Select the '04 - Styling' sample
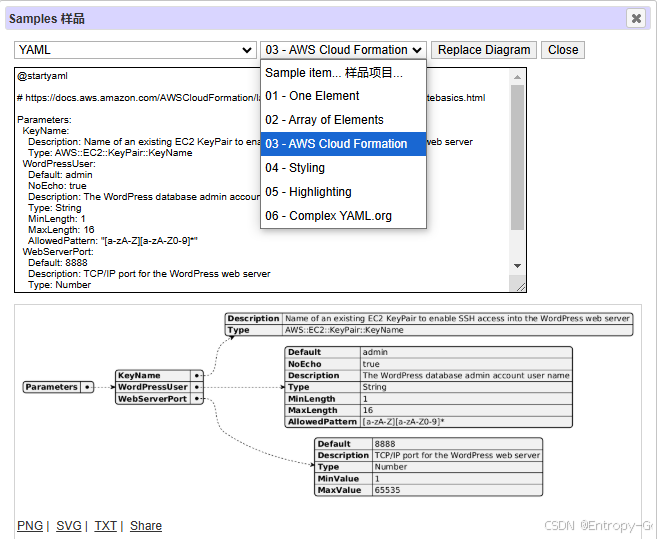This screenshot has width=657, height=539. coord(343,168)
